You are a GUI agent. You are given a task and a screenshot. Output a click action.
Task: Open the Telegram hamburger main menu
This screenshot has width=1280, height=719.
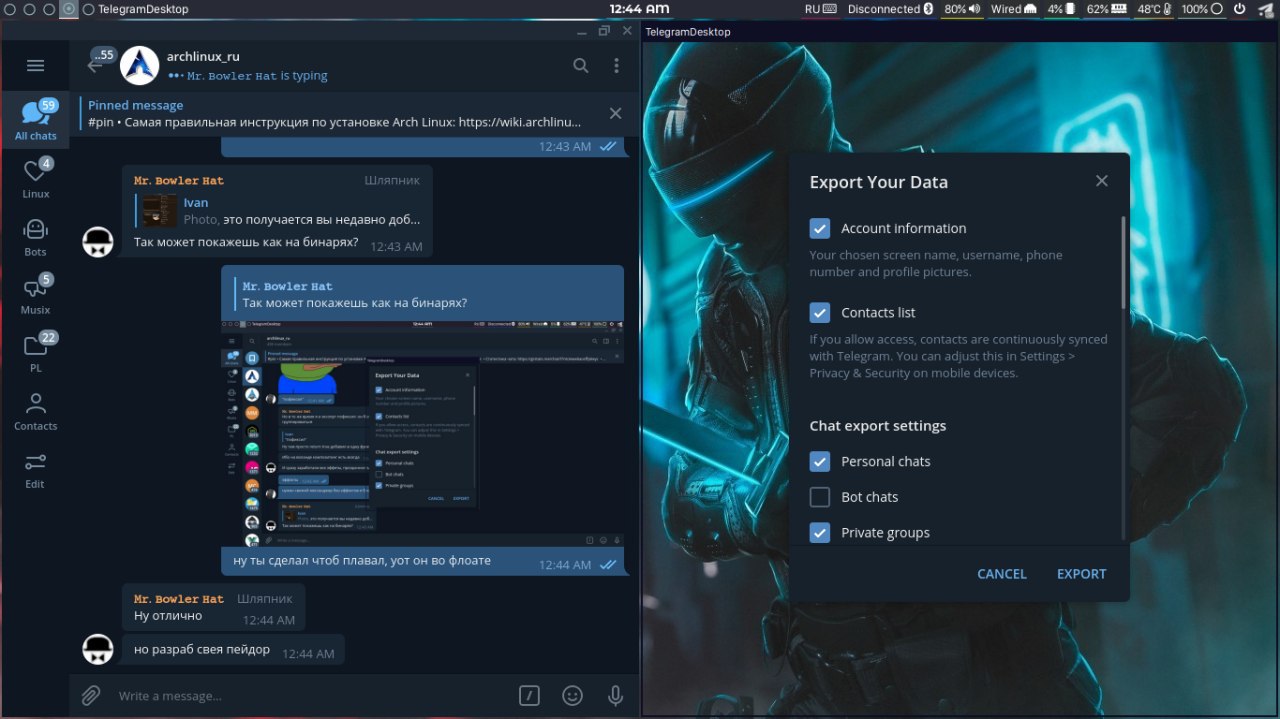(x=35, y=66)
